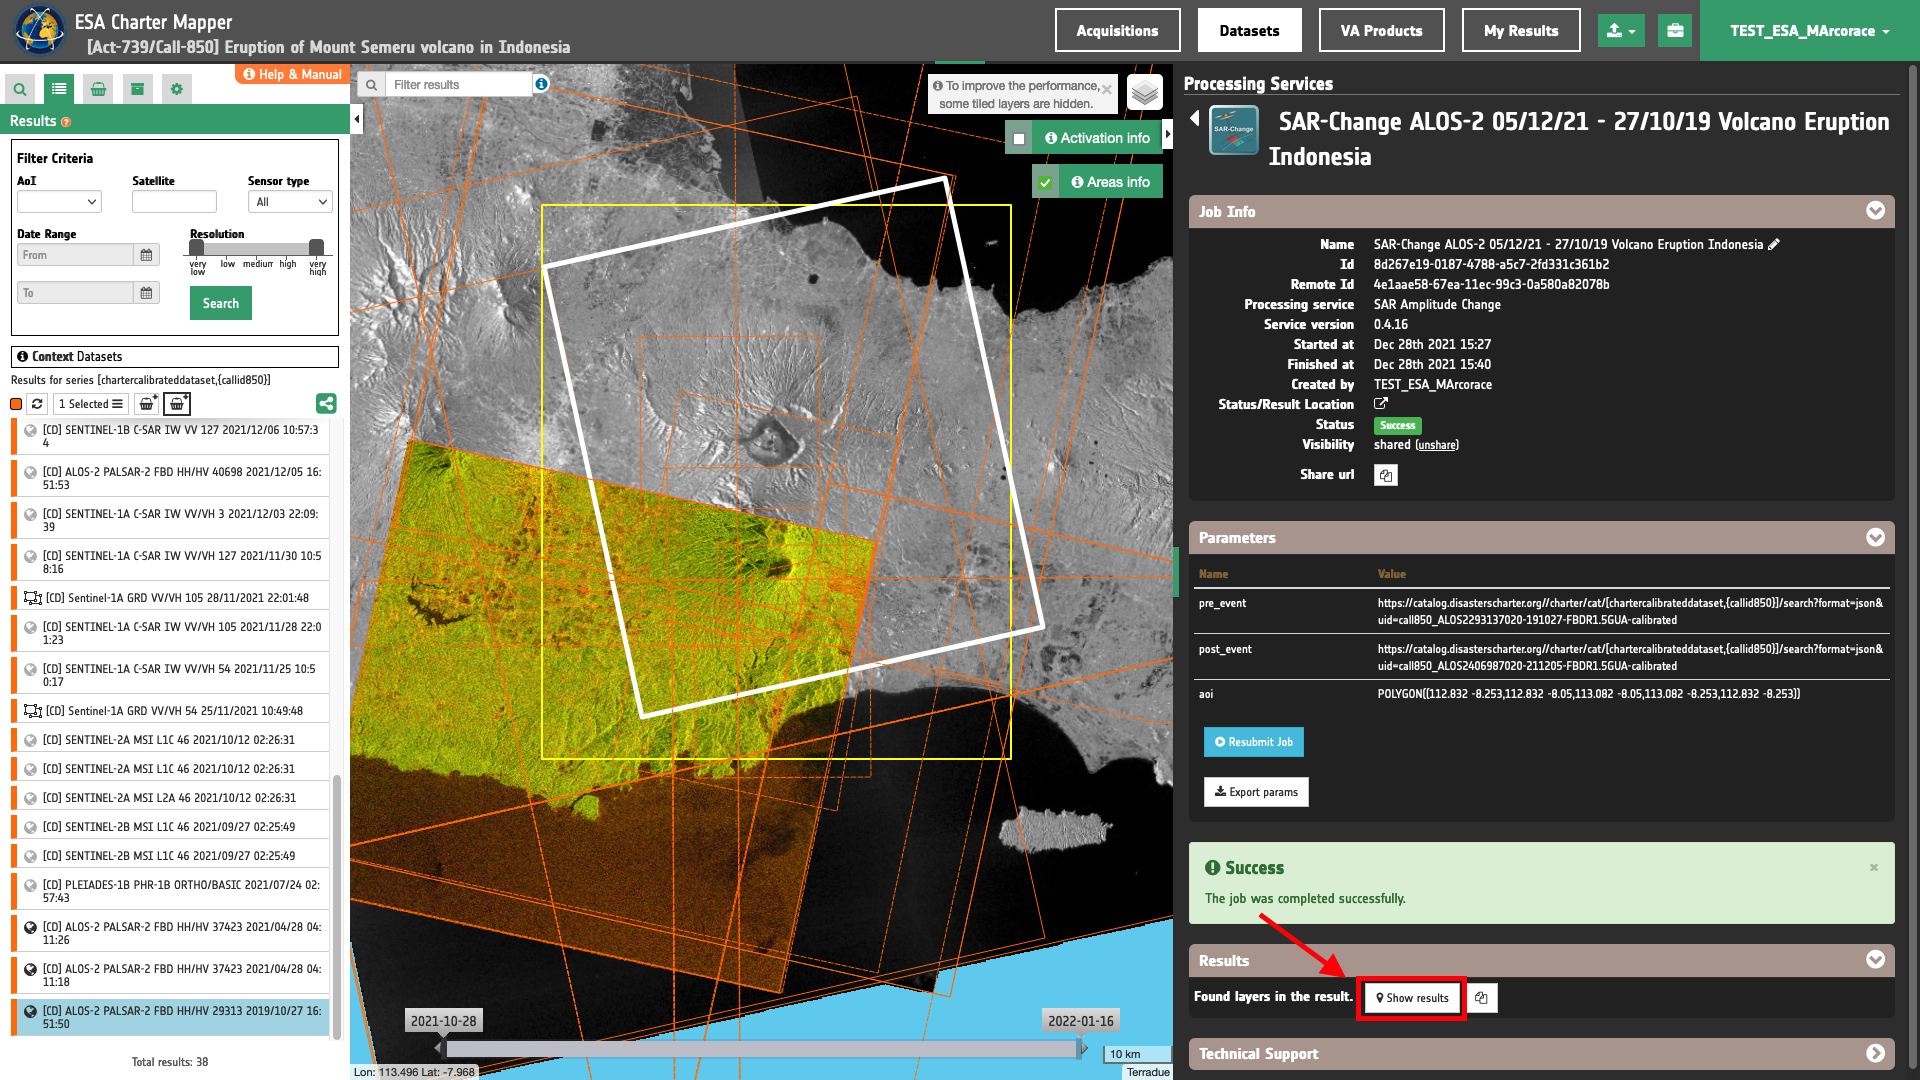Click the Search button in Filter Criteria
Screen dimensions: 1920x1080
pos(221,303)
